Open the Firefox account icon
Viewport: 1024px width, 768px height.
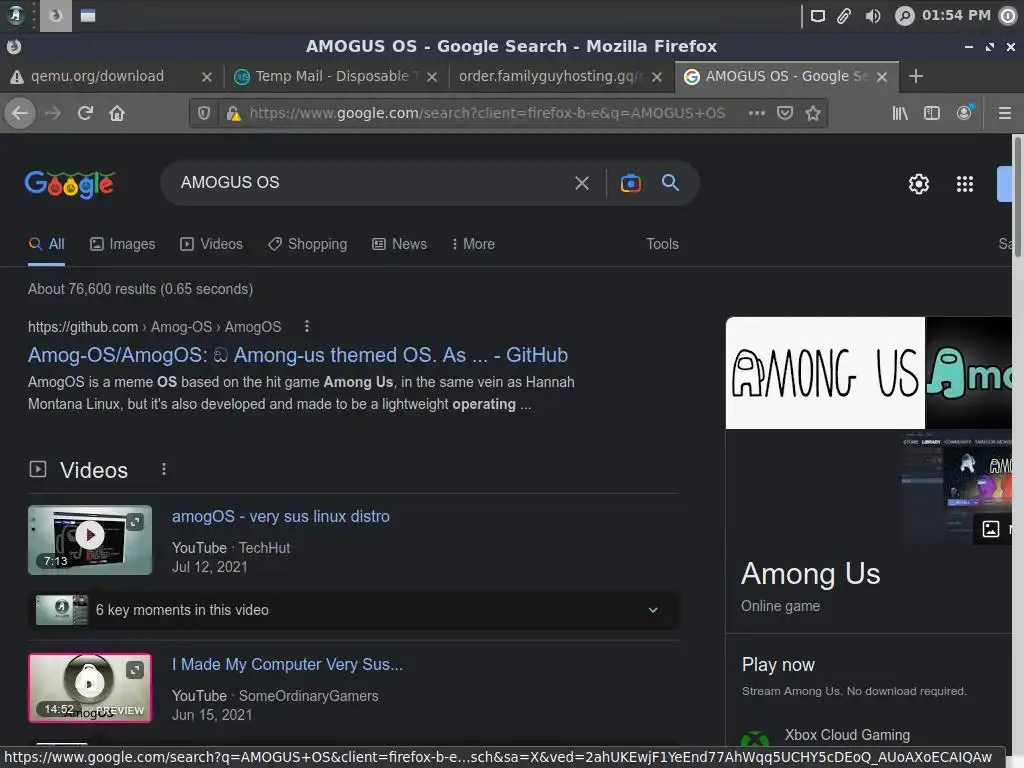pyautogui.click(x=965, y=113)
